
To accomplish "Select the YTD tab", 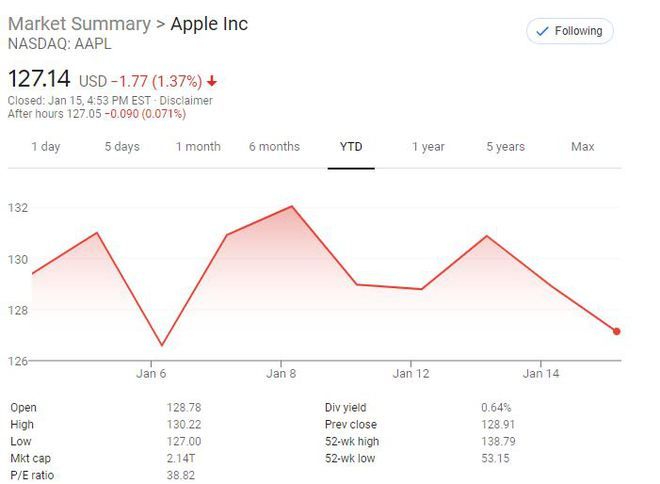I will [x=351, y=147].
